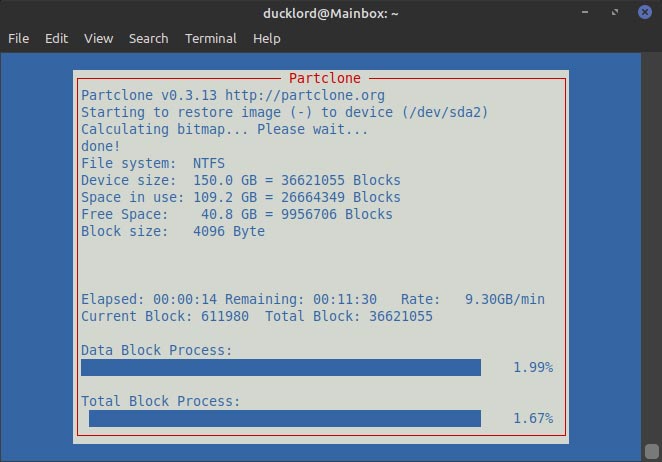Click the 1.99% percentage value
Image resolution: width=662 pixels, height=462 pixels.
tap(533, 367)
